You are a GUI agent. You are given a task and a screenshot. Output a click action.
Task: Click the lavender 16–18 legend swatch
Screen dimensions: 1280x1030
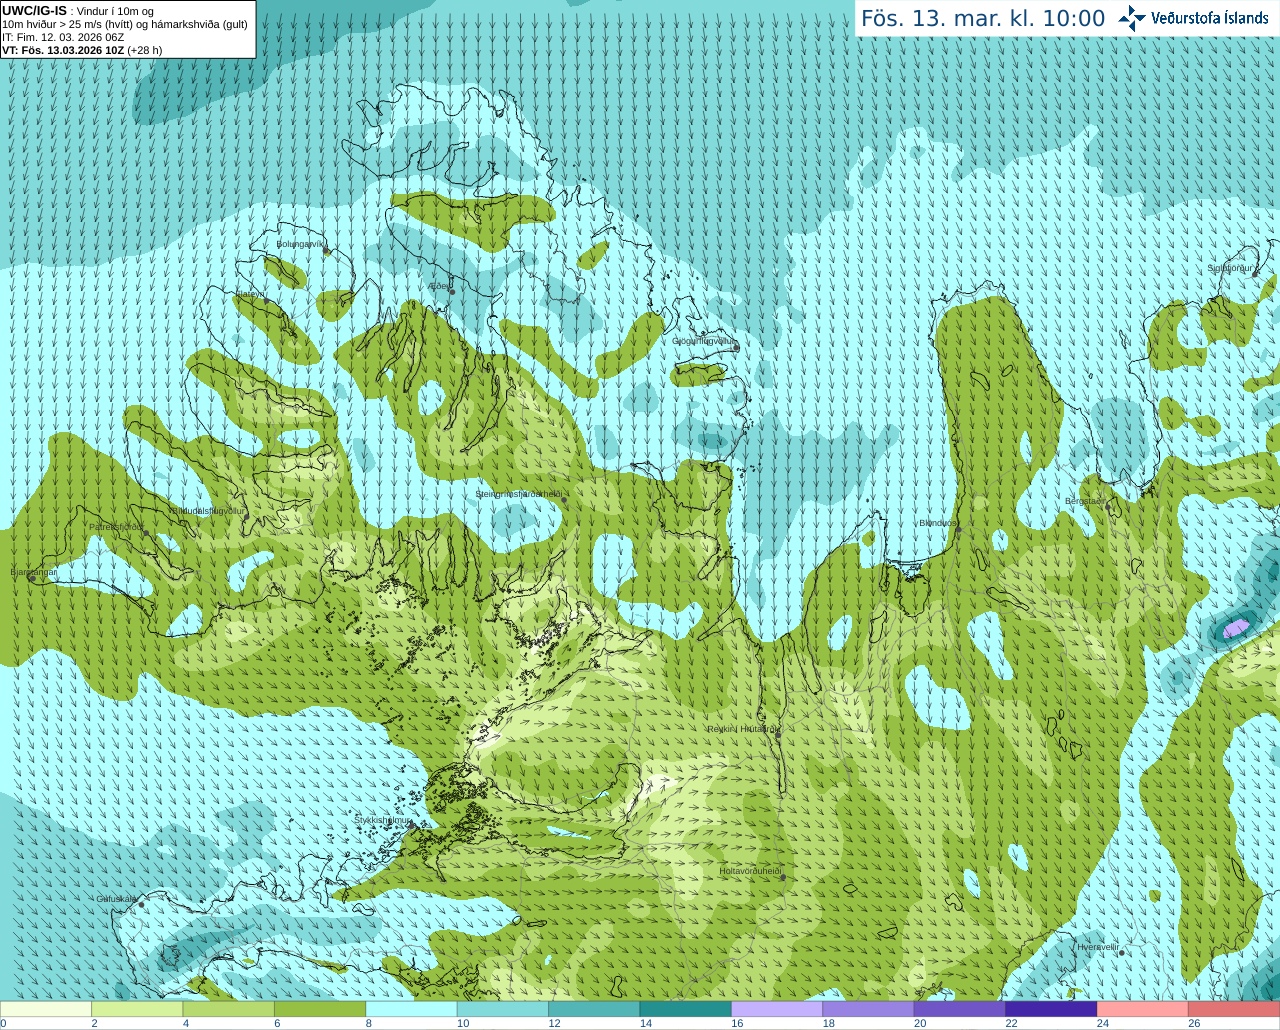(x=777, y=1009)
